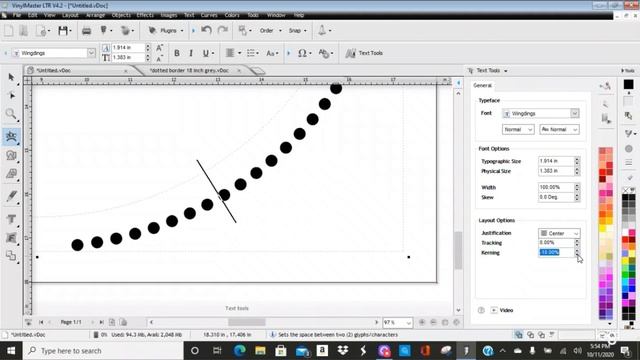640x360 pixels.
Task: Click the Video link in the panel
Action: [506, 310]
